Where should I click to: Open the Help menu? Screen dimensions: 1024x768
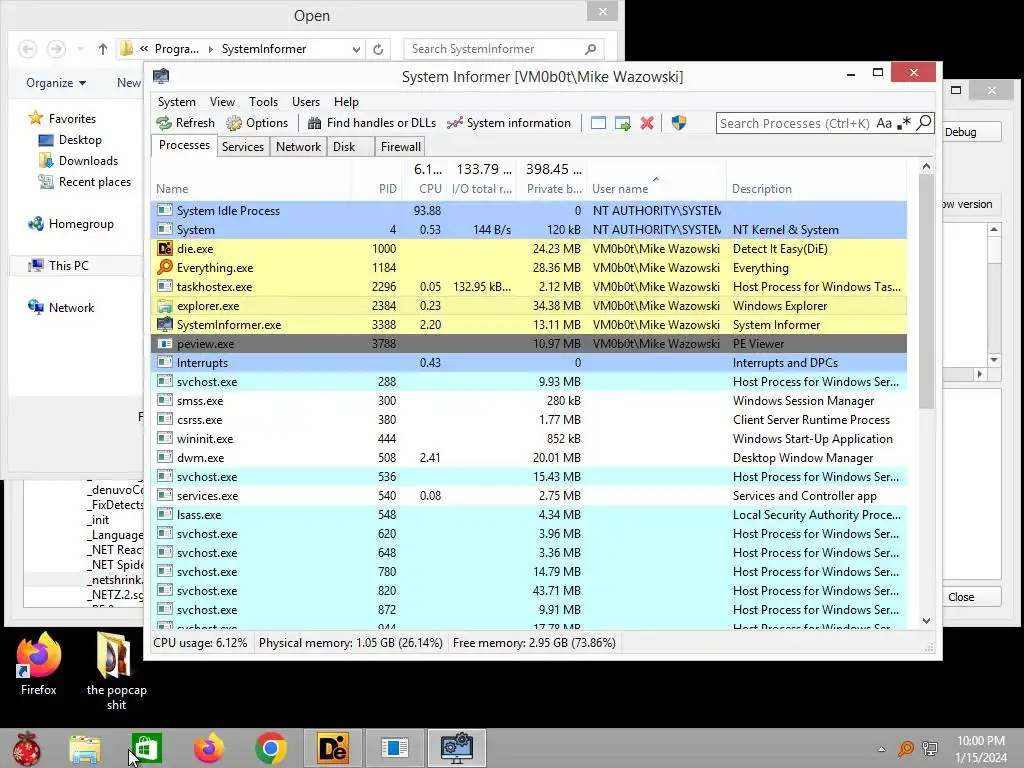click(346, 102)
